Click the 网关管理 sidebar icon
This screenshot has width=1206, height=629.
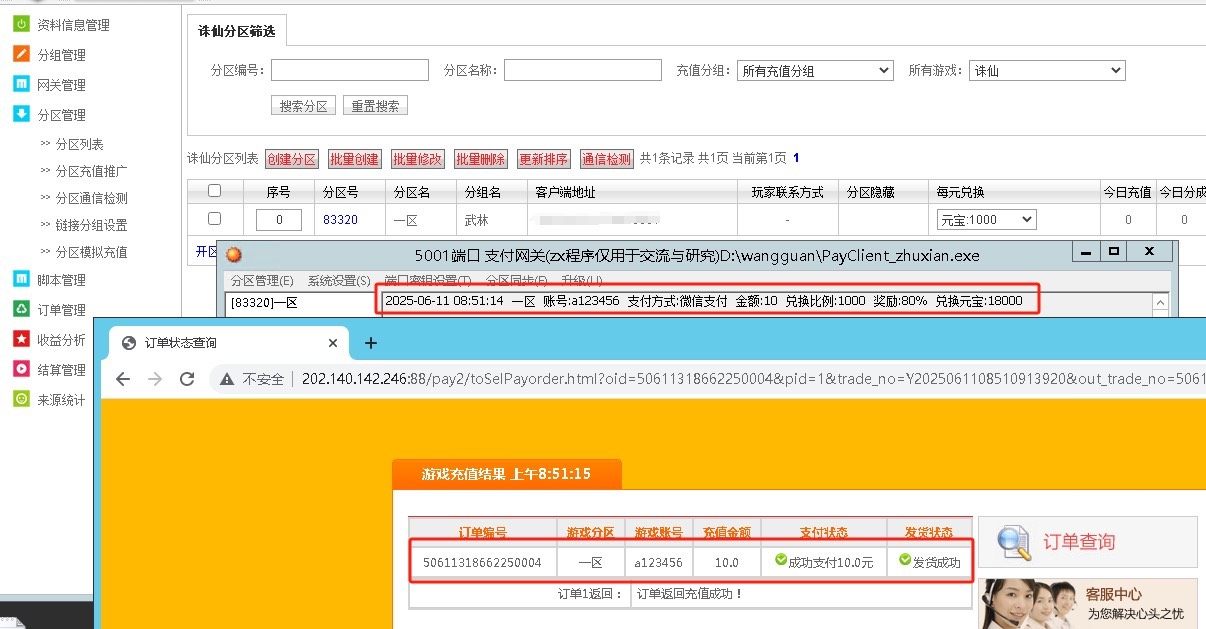21,84
